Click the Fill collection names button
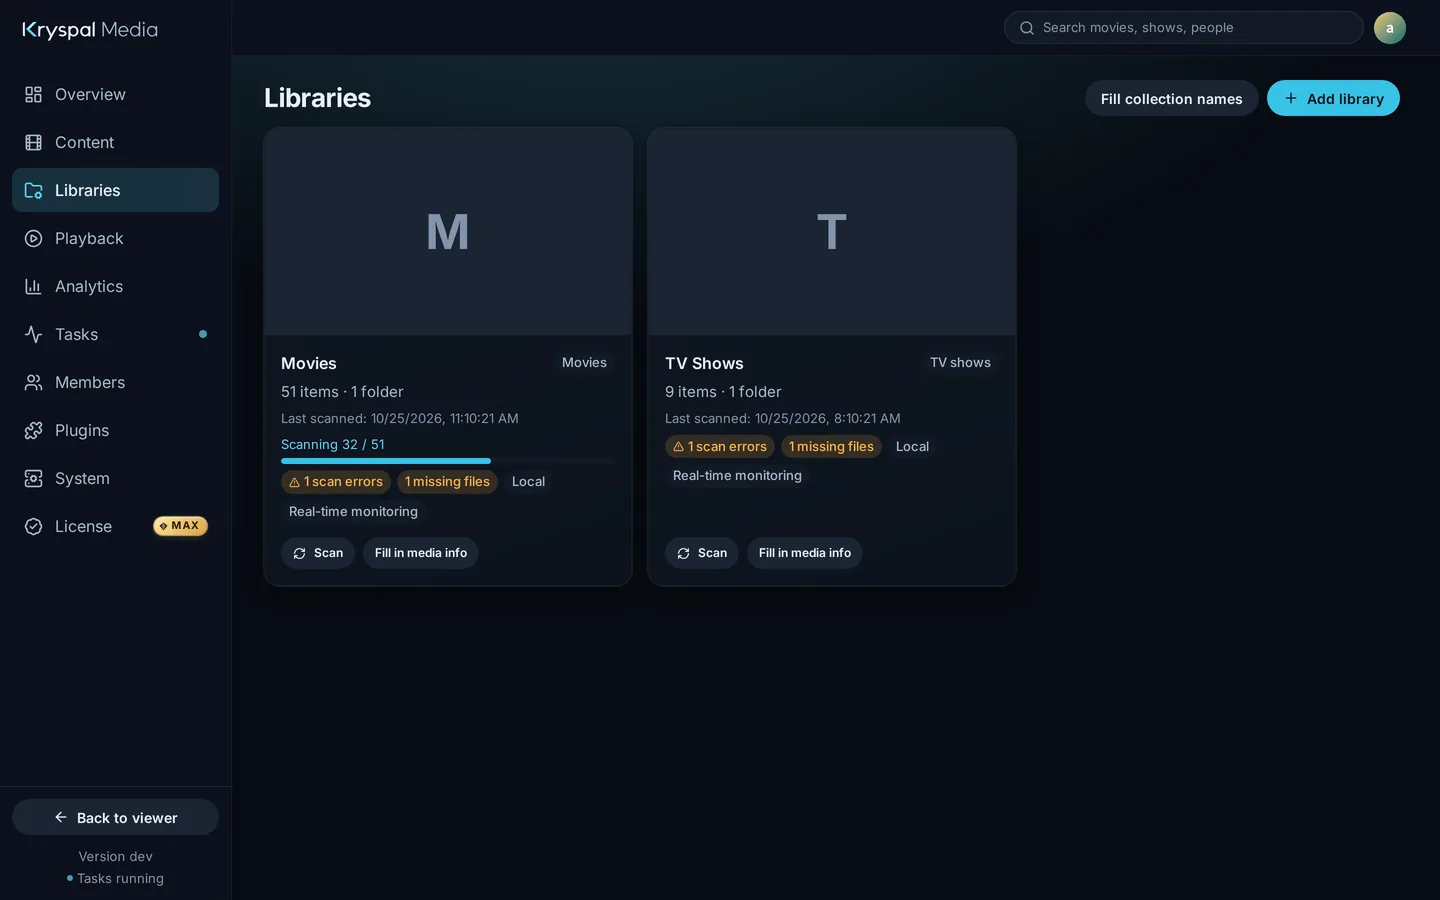The width and height of the screenshot is (1440, 900). [x=1171, y=98]
